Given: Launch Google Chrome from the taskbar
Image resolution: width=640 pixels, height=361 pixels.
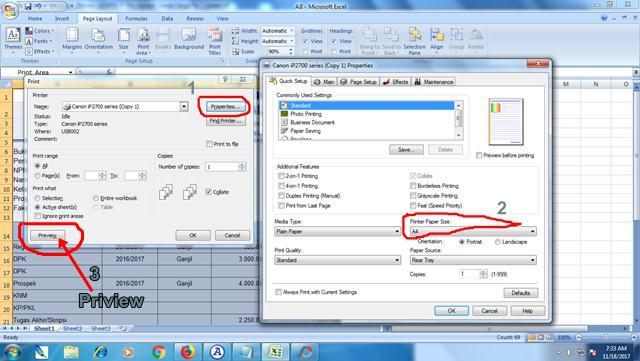Looking at the screenshot, I should pyautogui.click(x=159, y=352).
